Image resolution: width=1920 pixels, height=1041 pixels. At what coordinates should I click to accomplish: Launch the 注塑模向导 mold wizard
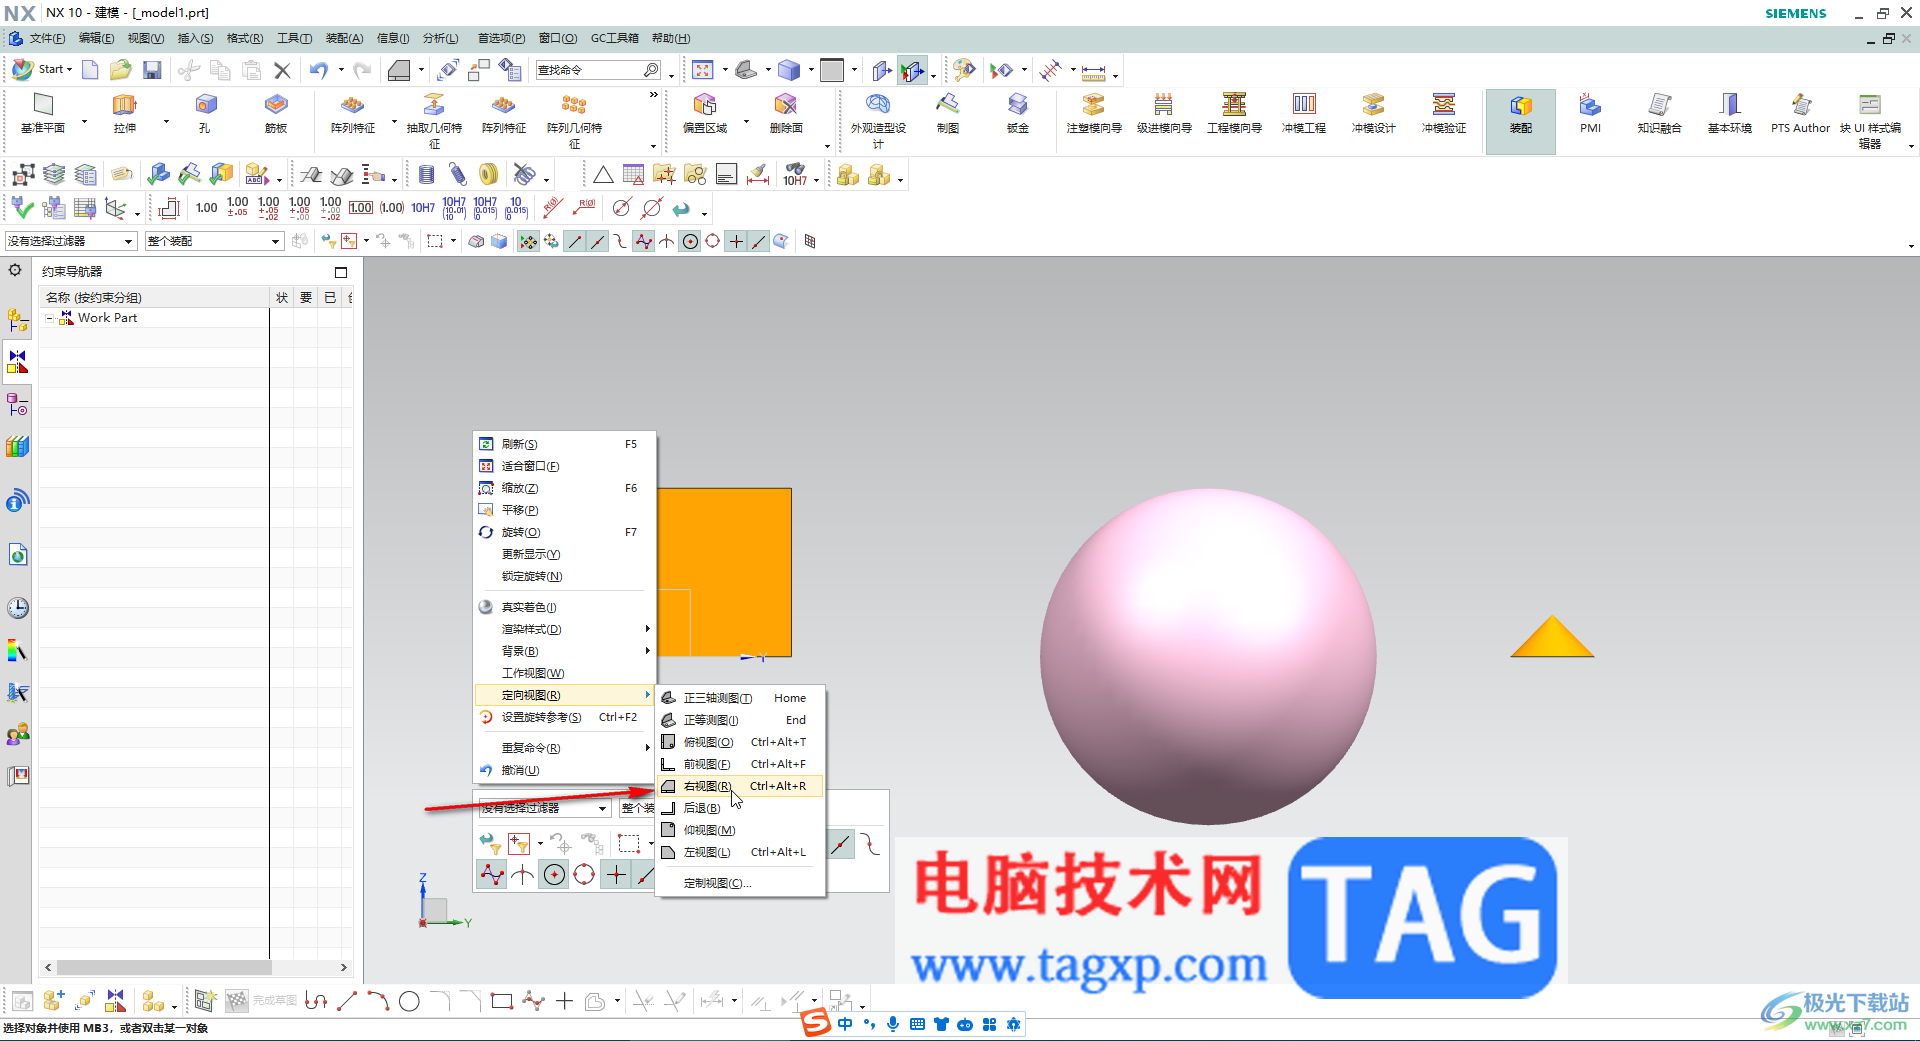tap(1094, 113)
